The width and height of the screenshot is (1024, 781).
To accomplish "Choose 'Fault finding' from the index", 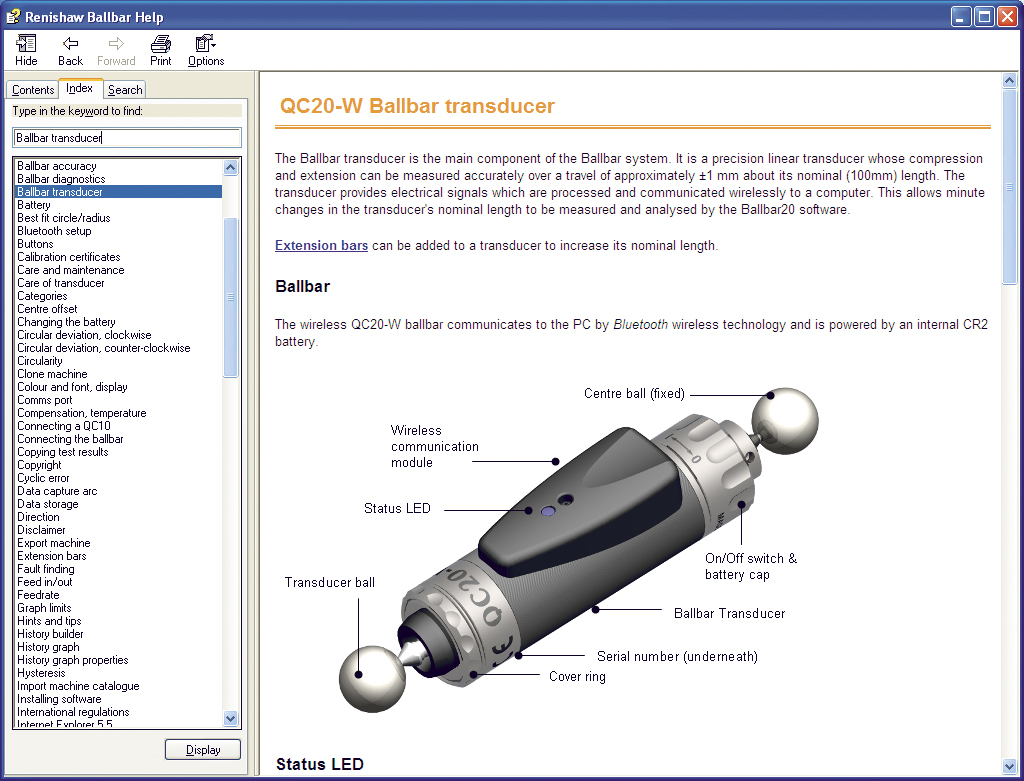I will pos(46,569).
